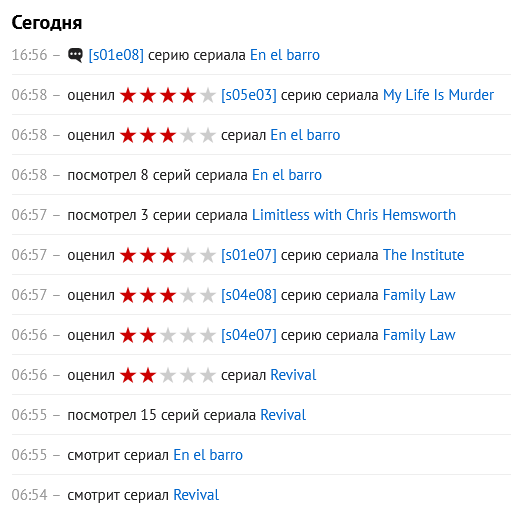Click the star rating for En el barro series
Screen dimensions: 511x514
pos(168,135)
